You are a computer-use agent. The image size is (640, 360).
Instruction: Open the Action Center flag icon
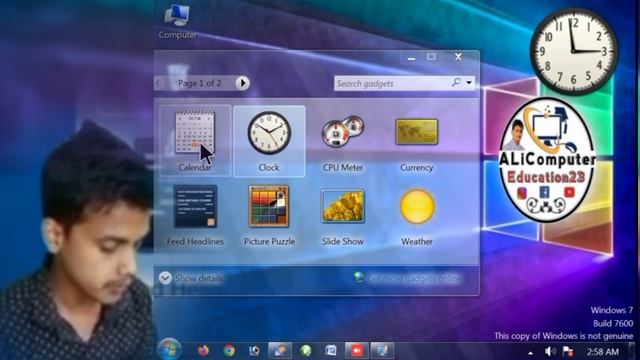pyautogui.click(x=568, y=351)
